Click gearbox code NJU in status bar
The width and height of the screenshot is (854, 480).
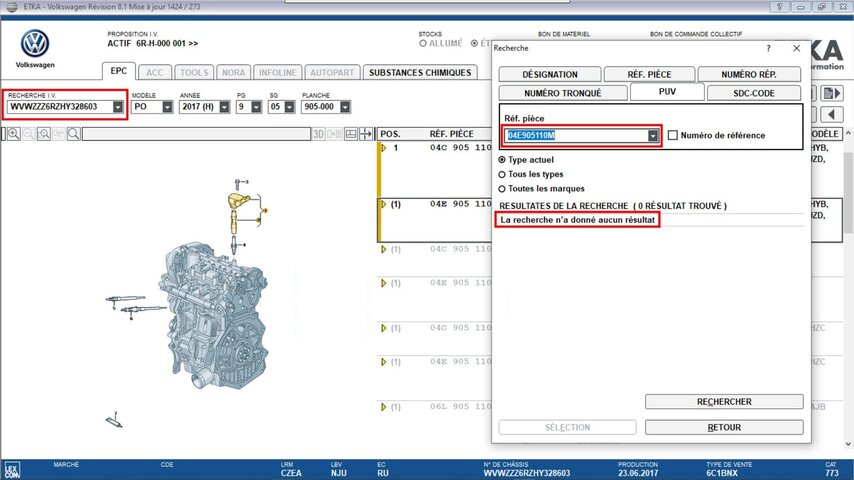click(338, 473)
